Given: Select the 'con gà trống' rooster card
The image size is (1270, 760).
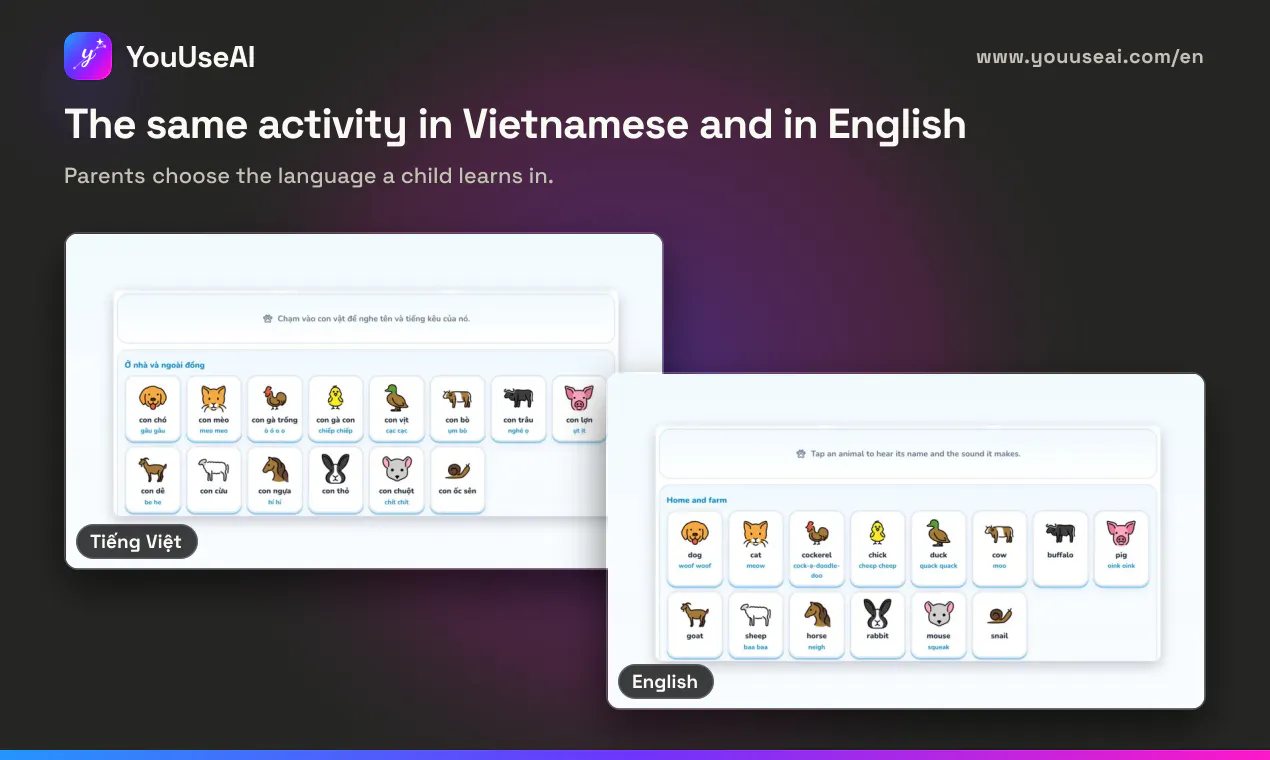Looking at the screenshot, I should [x=275, y=409].
